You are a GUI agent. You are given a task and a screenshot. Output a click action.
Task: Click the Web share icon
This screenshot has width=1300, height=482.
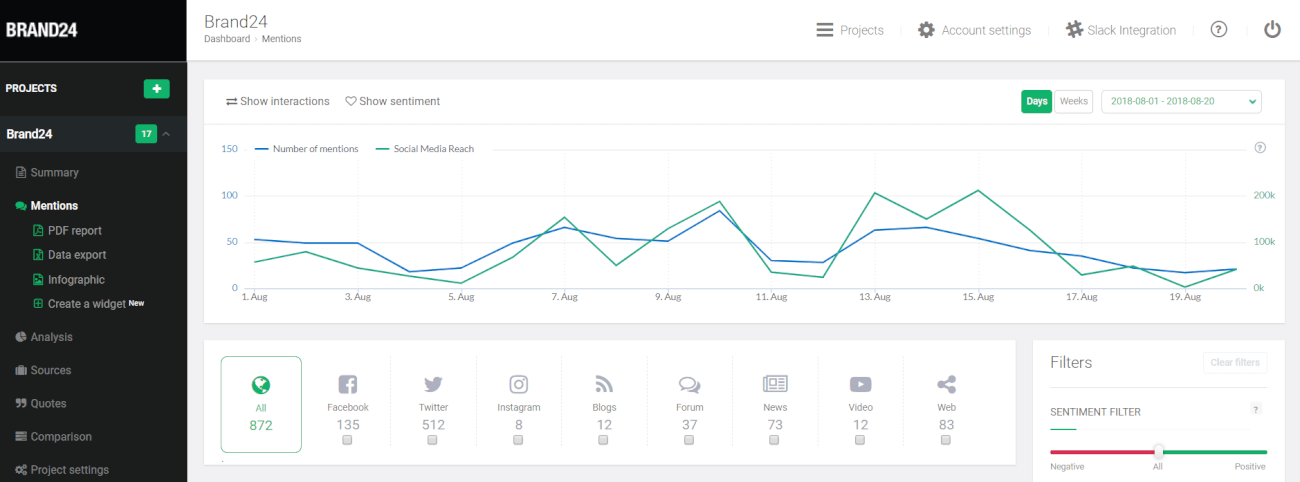946,385
